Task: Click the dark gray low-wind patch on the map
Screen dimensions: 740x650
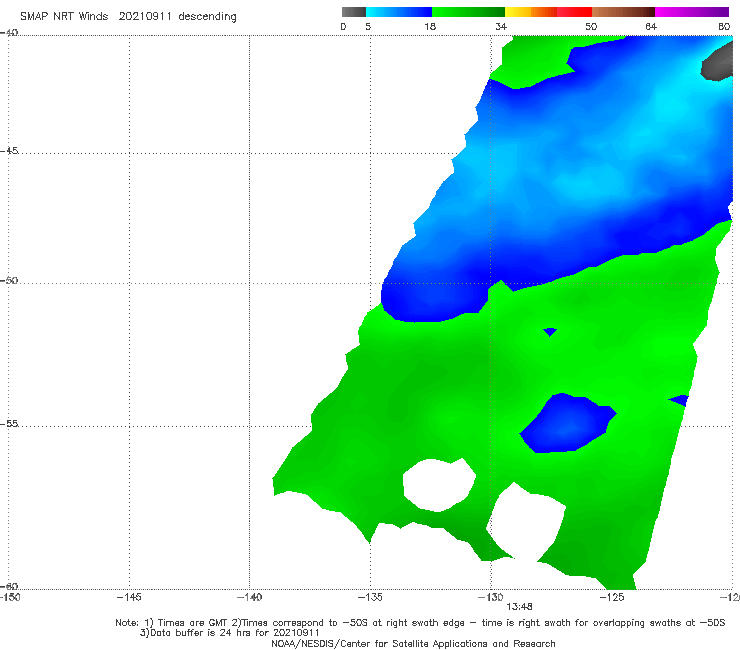Action: 718,64
